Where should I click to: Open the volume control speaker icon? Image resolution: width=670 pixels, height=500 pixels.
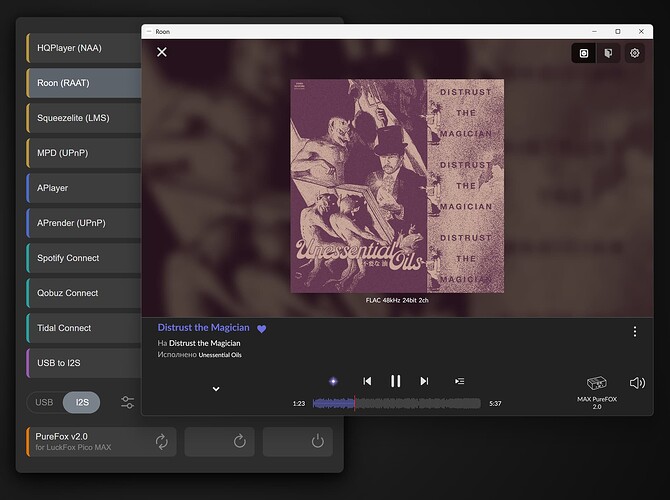(x=637, y=383)
